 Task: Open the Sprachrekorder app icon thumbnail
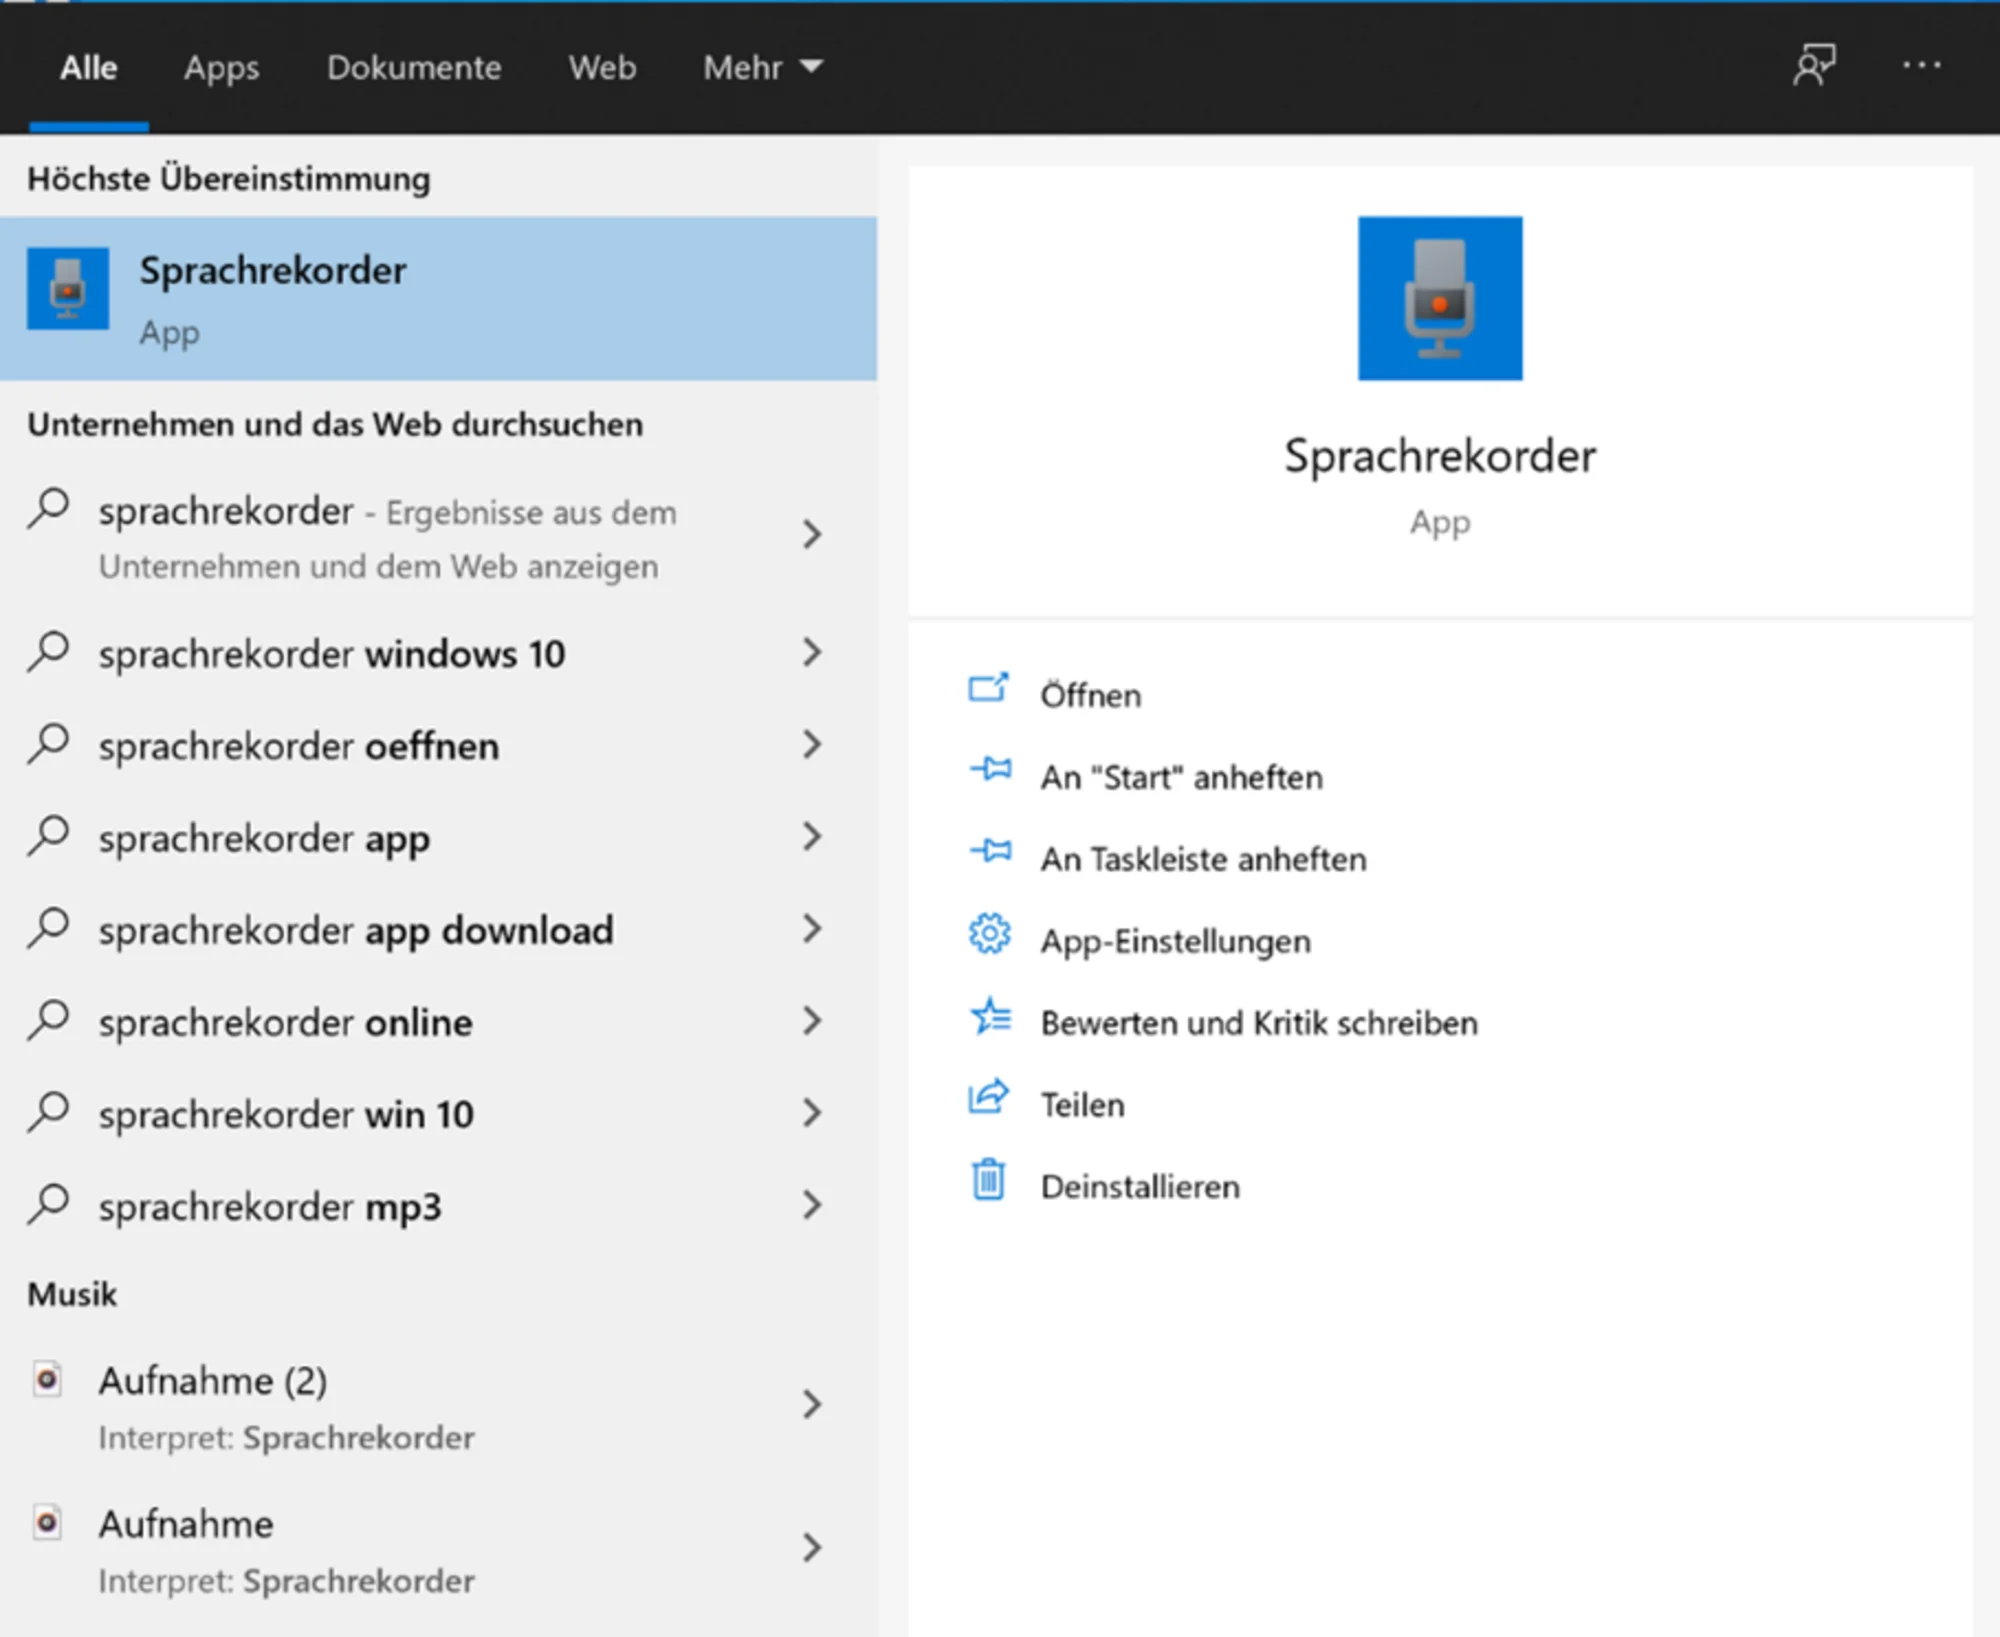1440,297
